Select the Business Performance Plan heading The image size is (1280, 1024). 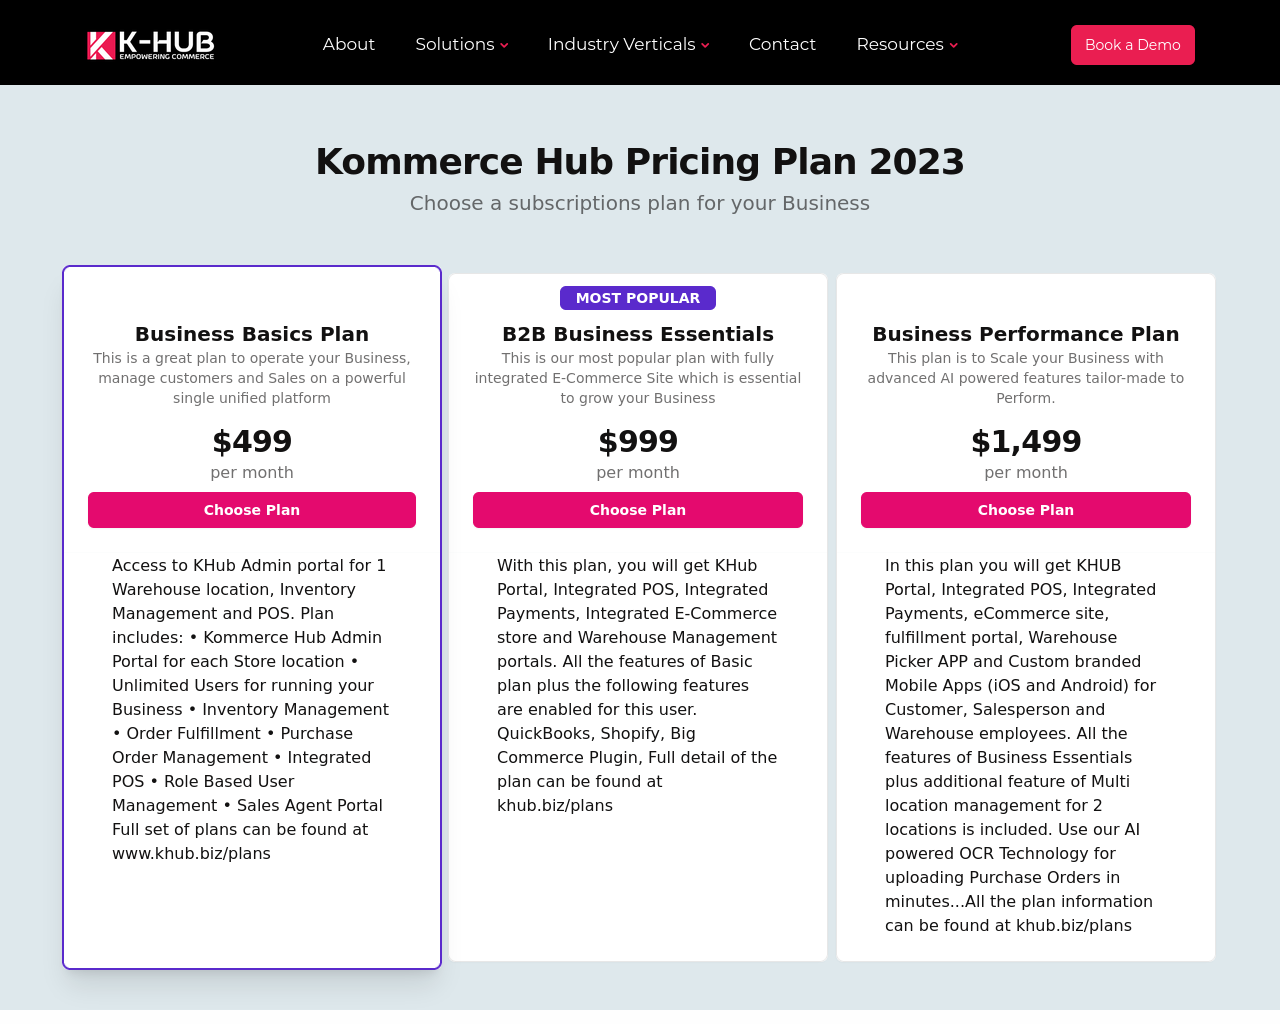point(1026,334)
